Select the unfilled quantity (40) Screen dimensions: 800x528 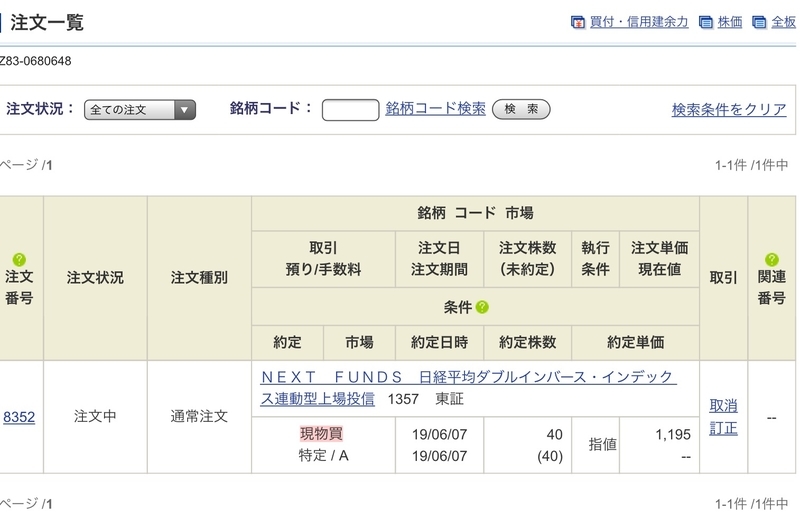tap(550, 456)
